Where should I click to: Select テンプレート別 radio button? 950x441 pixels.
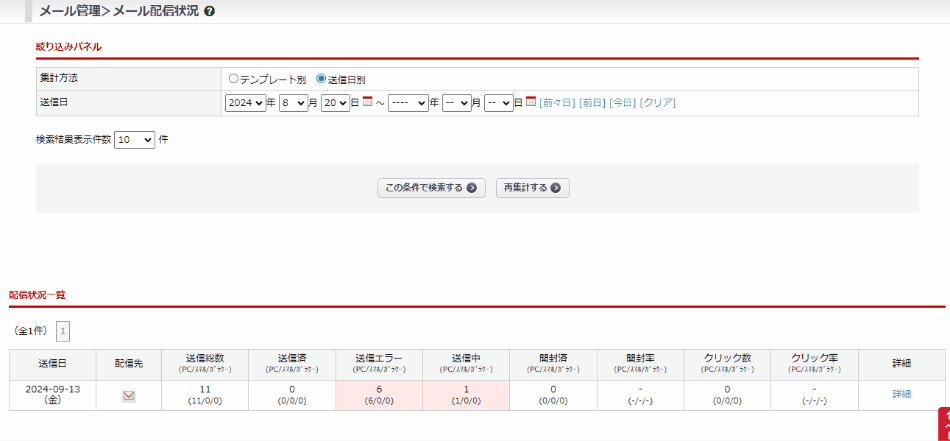(x=233, y=79)
